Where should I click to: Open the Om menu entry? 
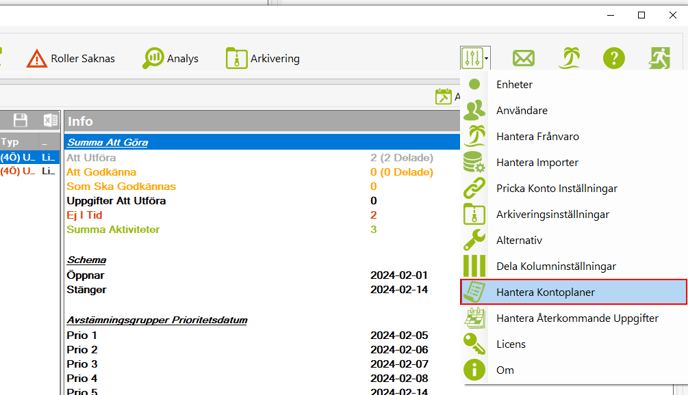click(x=573, y=370)
